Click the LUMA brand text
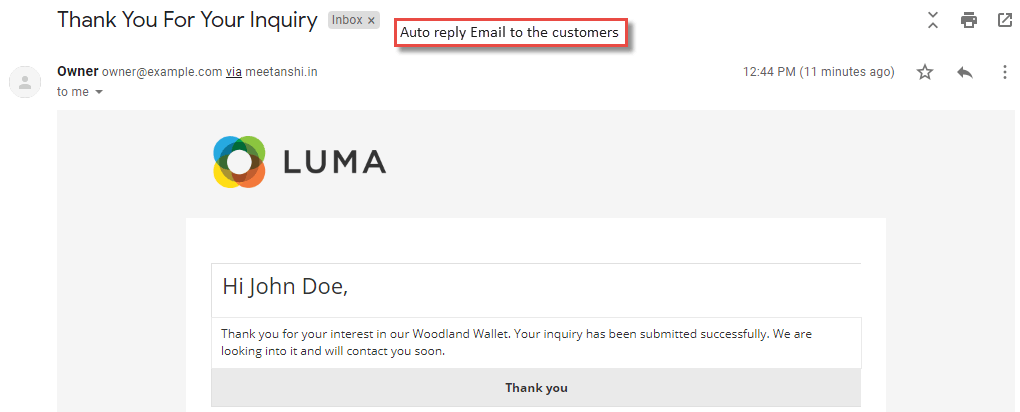Viewport: 1020px width, 412px height. tap(334, 162)
